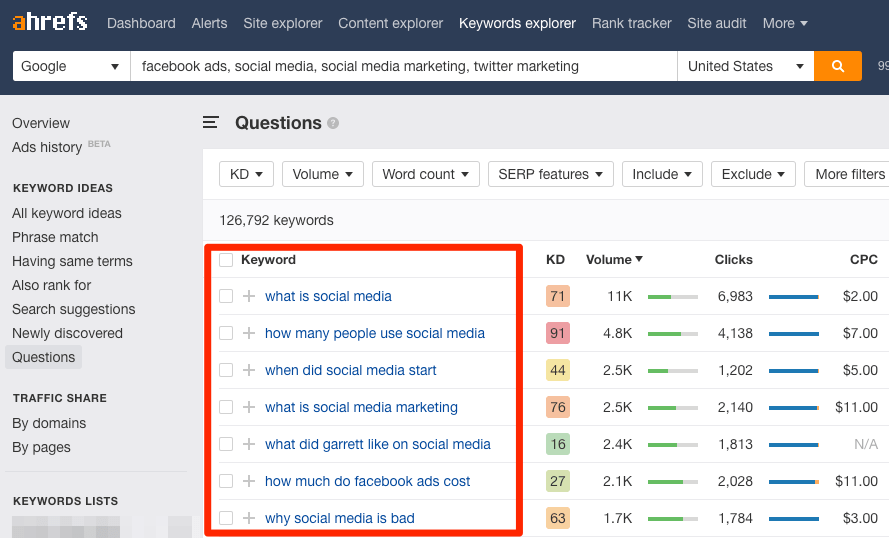The width and height of the screenshot is (889, 538).
Task: Open the Word count filter dropdown
Action: (426, 174)
